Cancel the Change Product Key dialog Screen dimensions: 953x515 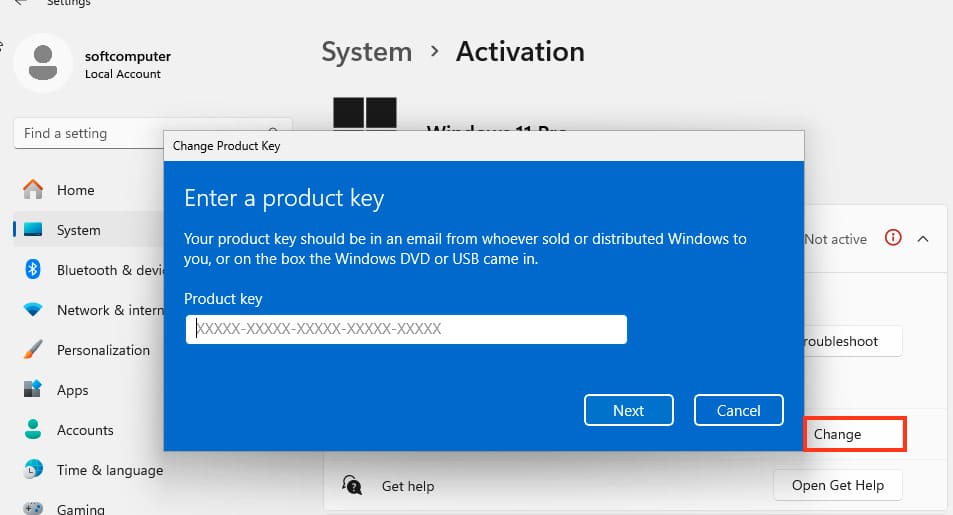[738, 410]
